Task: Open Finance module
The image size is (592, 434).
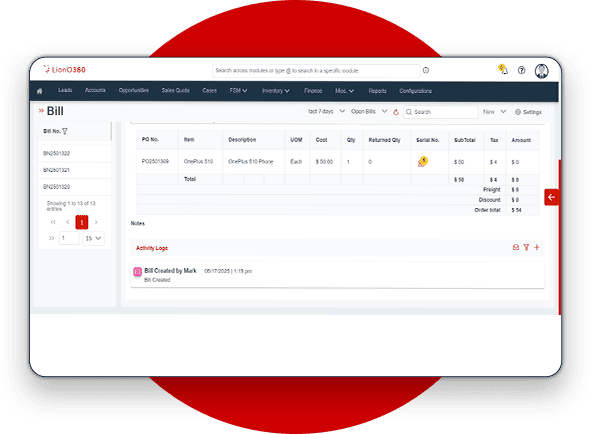Action: (x=313, y=91)
